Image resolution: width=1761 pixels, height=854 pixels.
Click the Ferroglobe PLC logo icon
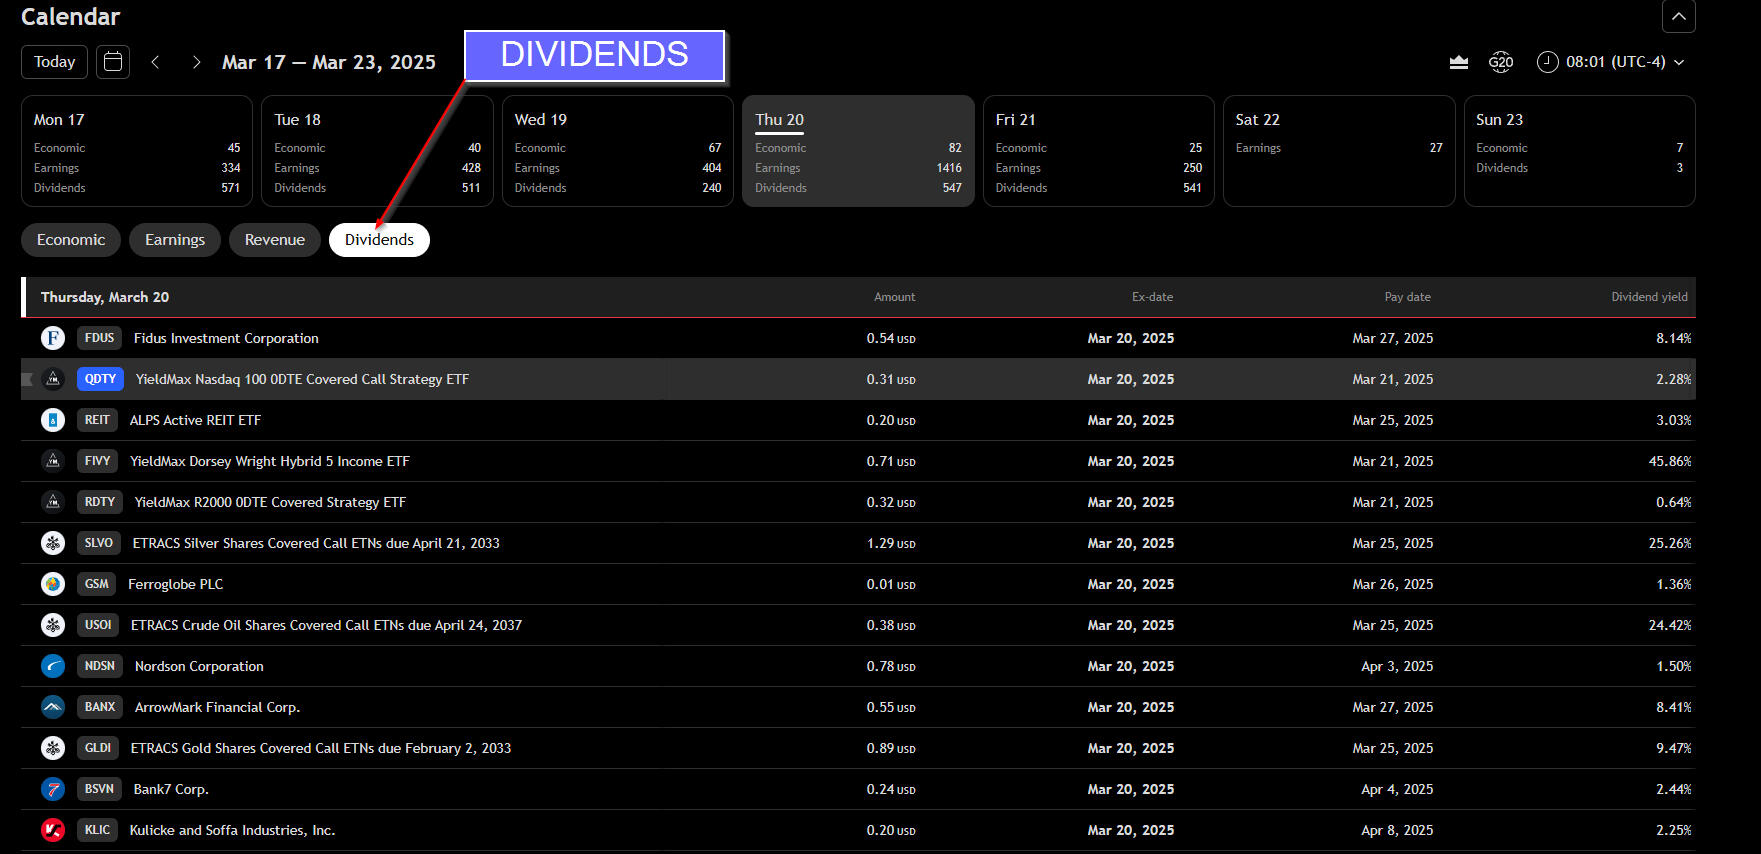click(53, 584)
